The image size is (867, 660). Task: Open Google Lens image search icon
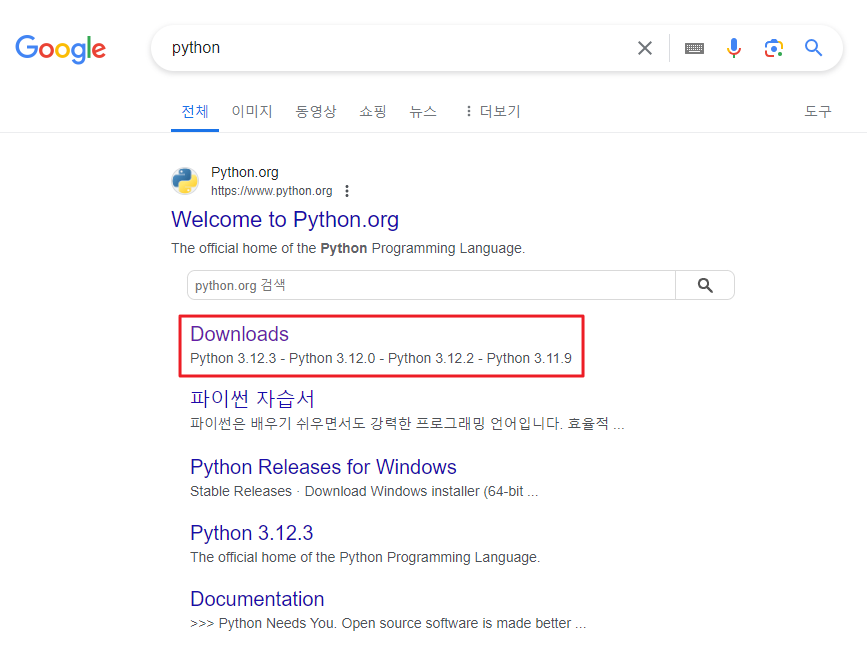774,48
